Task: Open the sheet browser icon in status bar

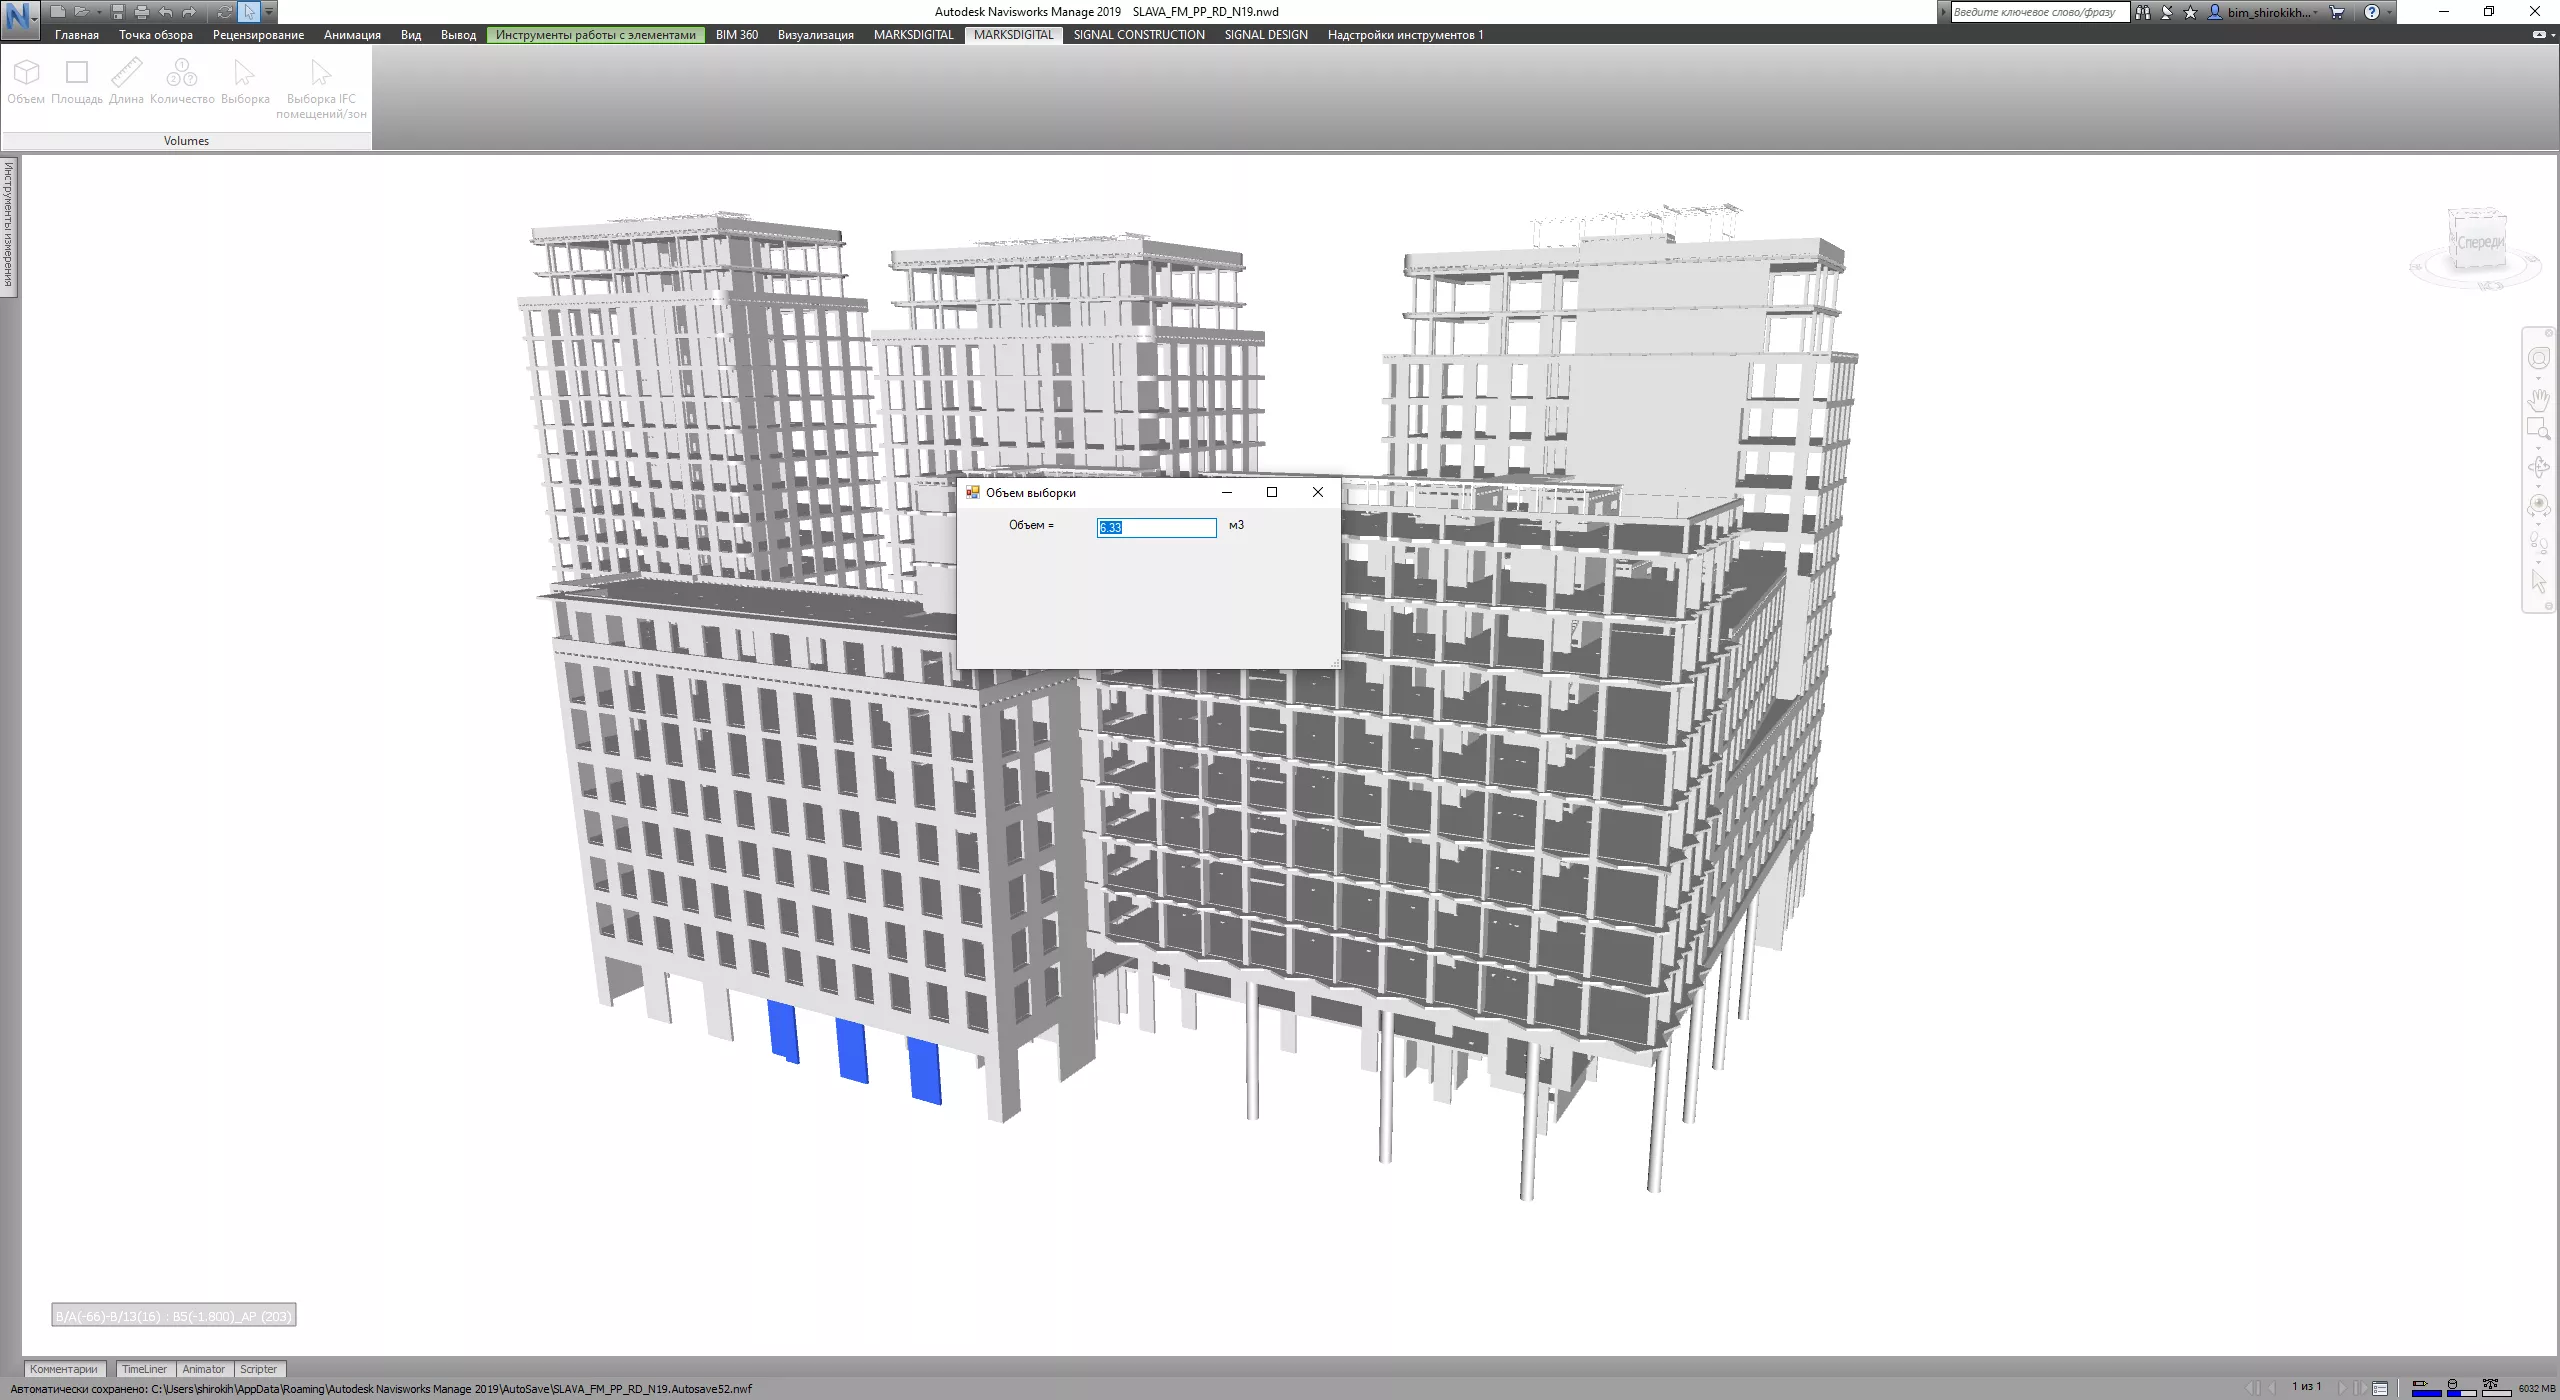Action: 2380,1387
